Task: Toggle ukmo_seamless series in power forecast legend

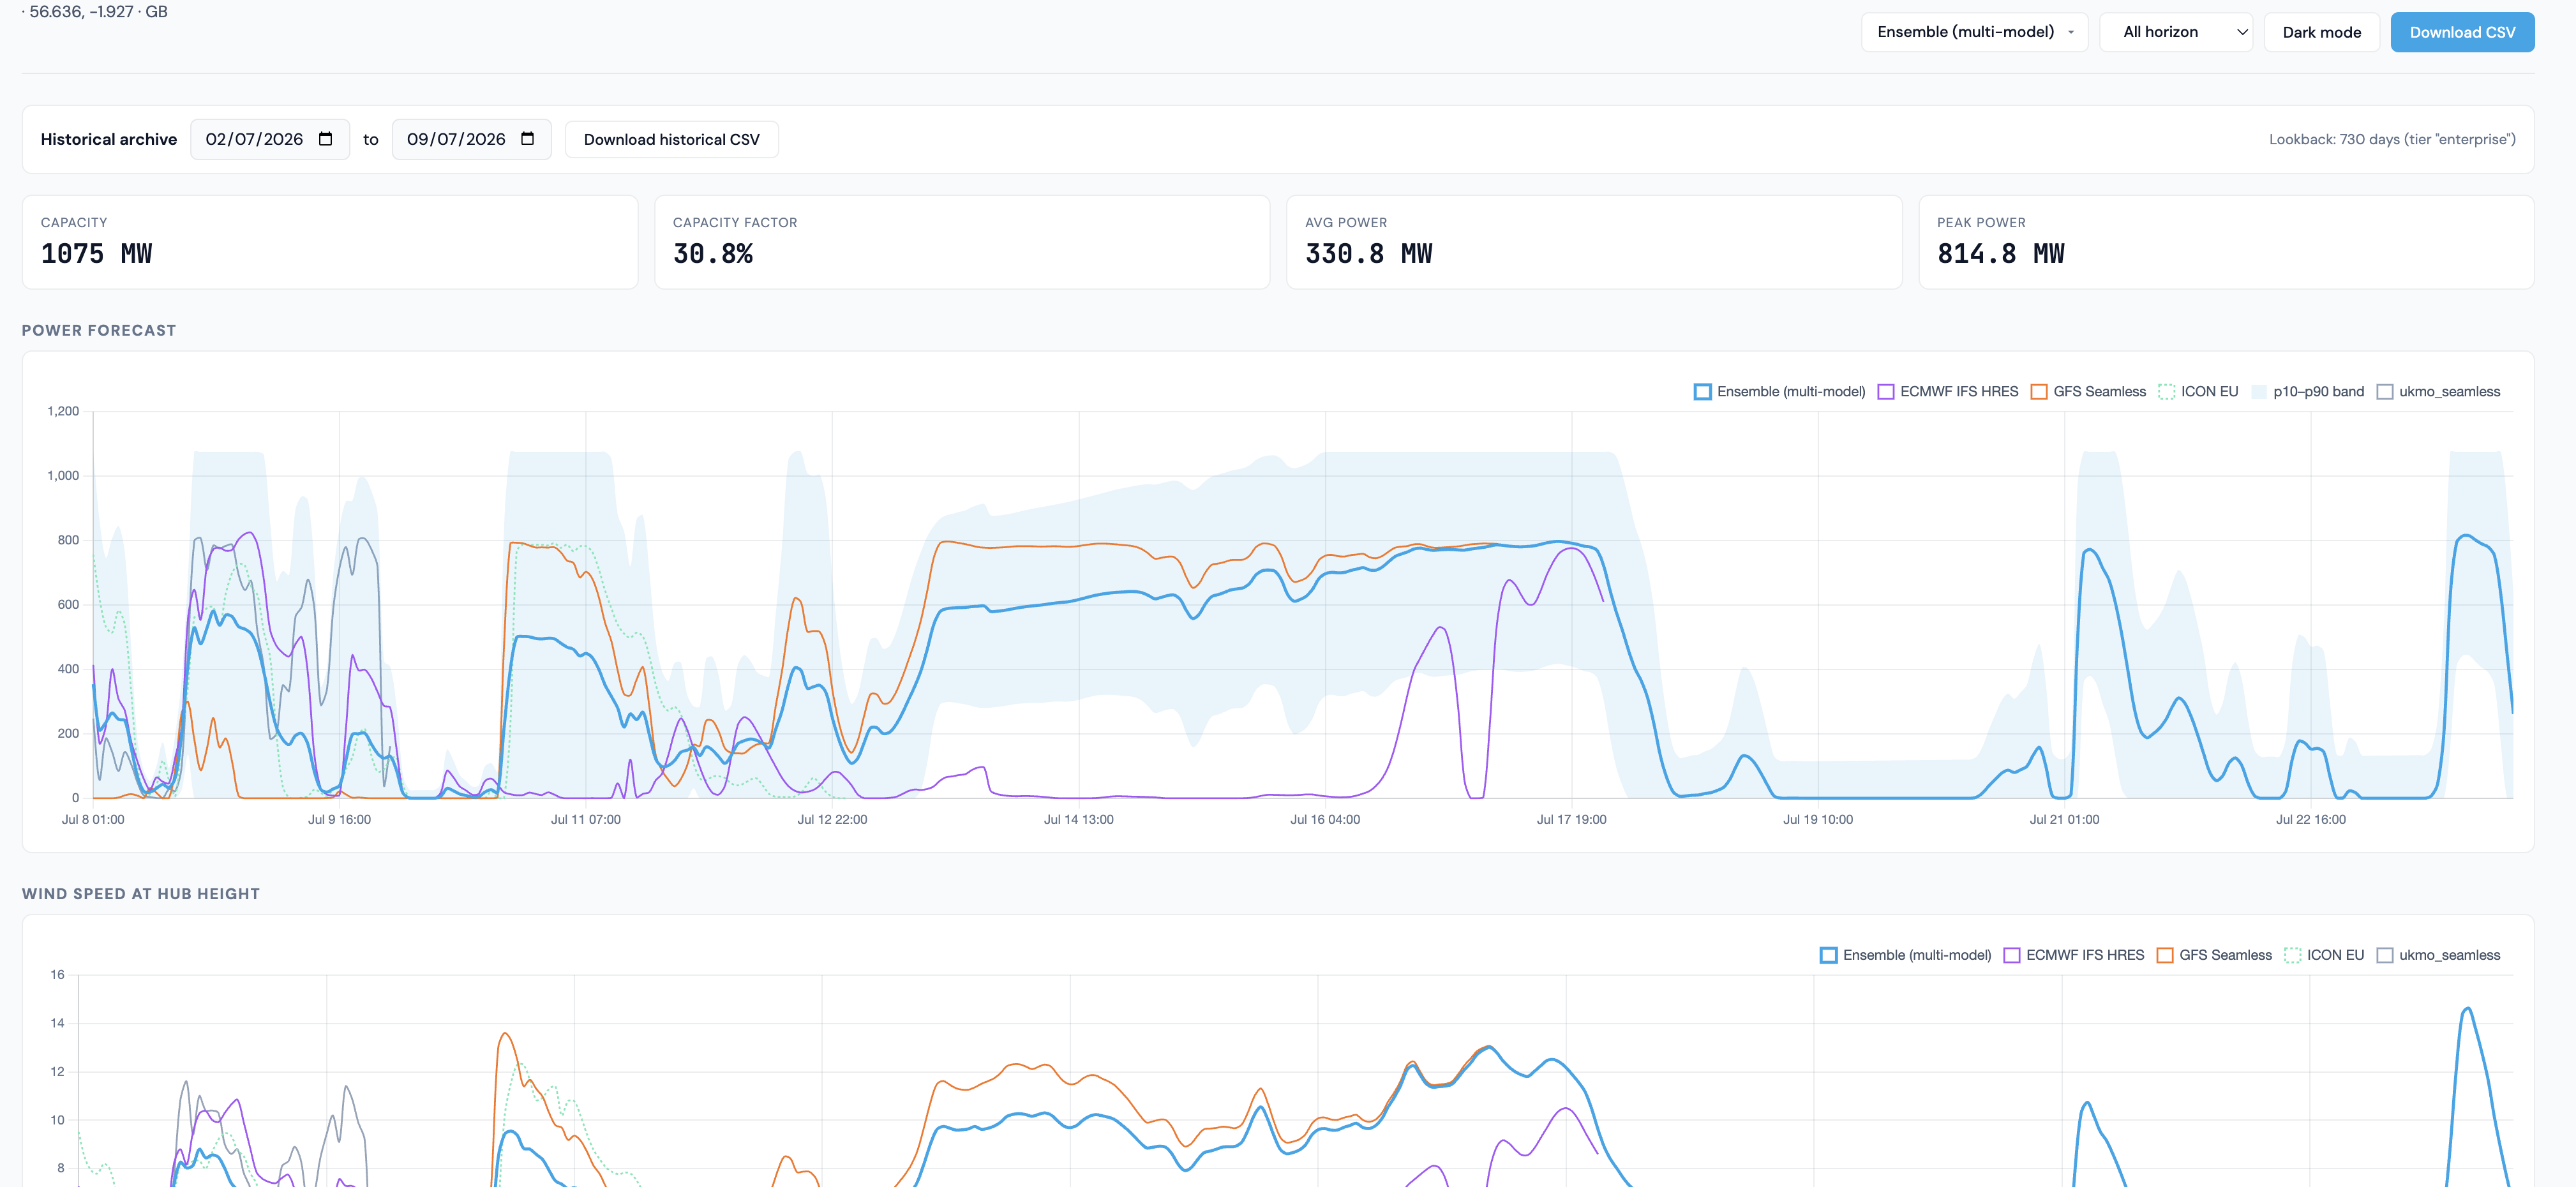Action: pos(2438,391)
